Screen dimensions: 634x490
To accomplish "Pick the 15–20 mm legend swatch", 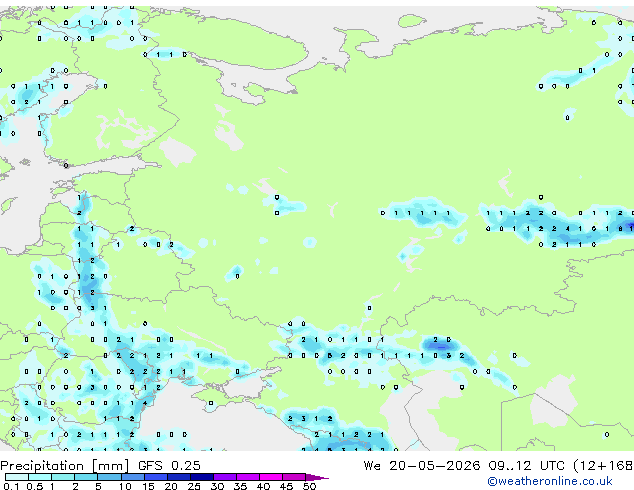I will 156,477.
